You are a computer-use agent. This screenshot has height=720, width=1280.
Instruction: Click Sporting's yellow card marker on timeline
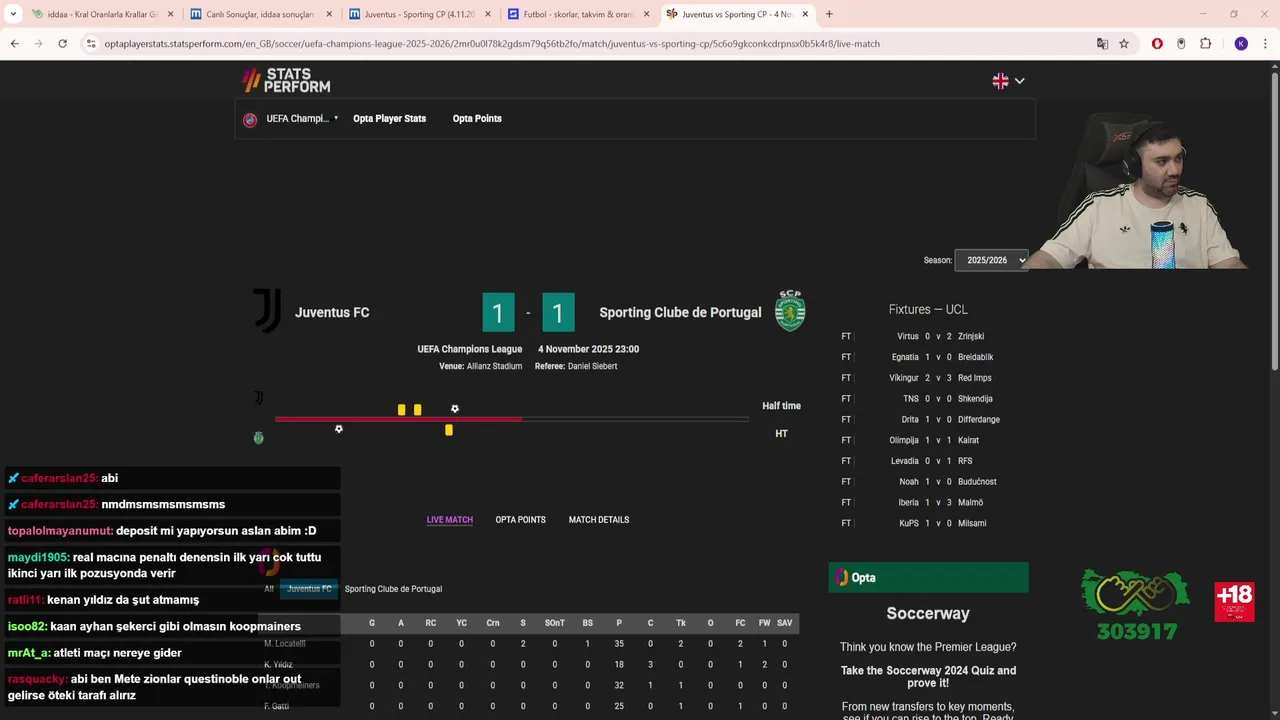click(449, 430)
